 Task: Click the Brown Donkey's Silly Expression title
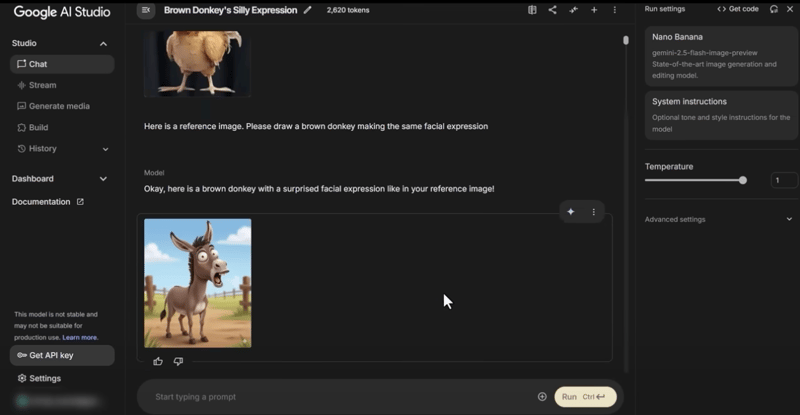click(x=230, y=10)
